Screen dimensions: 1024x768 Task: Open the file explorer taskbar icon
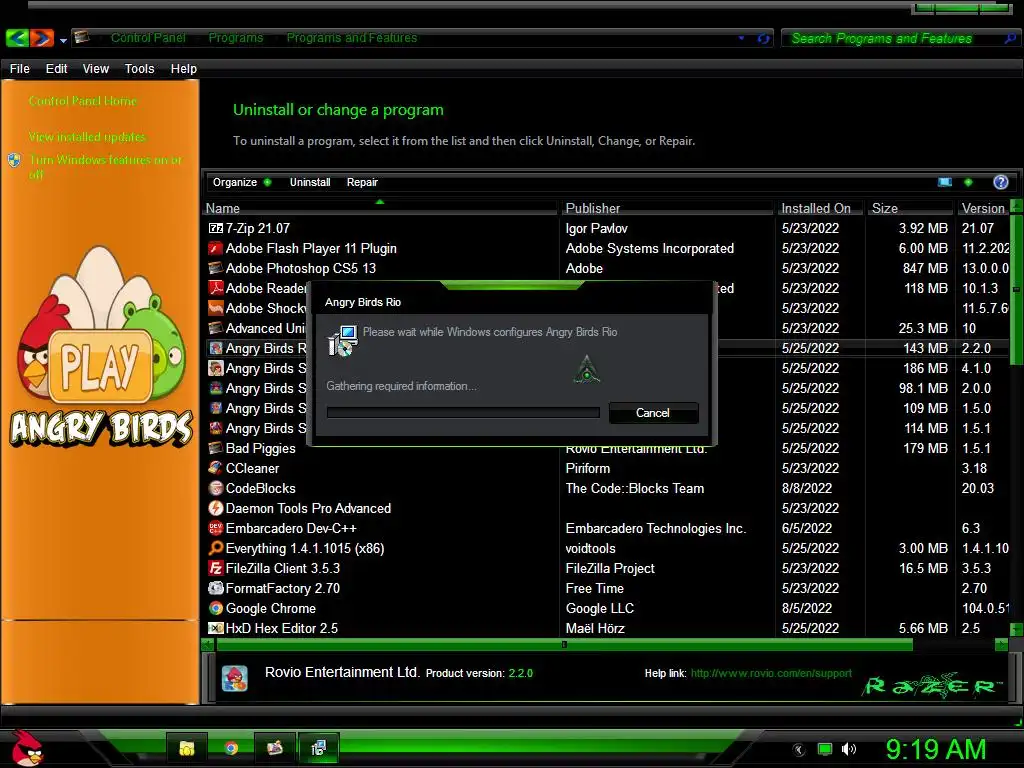(x=187, y=748)
